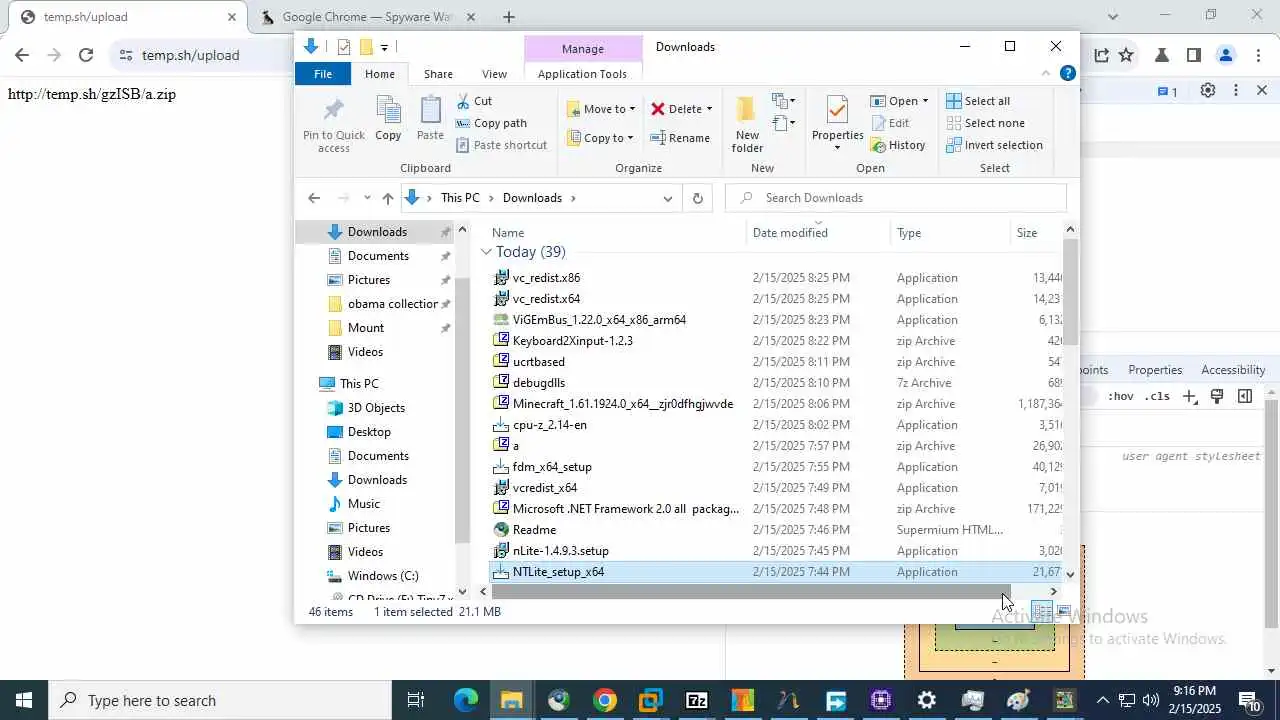Create a New folder from ribbon
This screenshot has width=1280, height=720.
click(x=747, y=124)
